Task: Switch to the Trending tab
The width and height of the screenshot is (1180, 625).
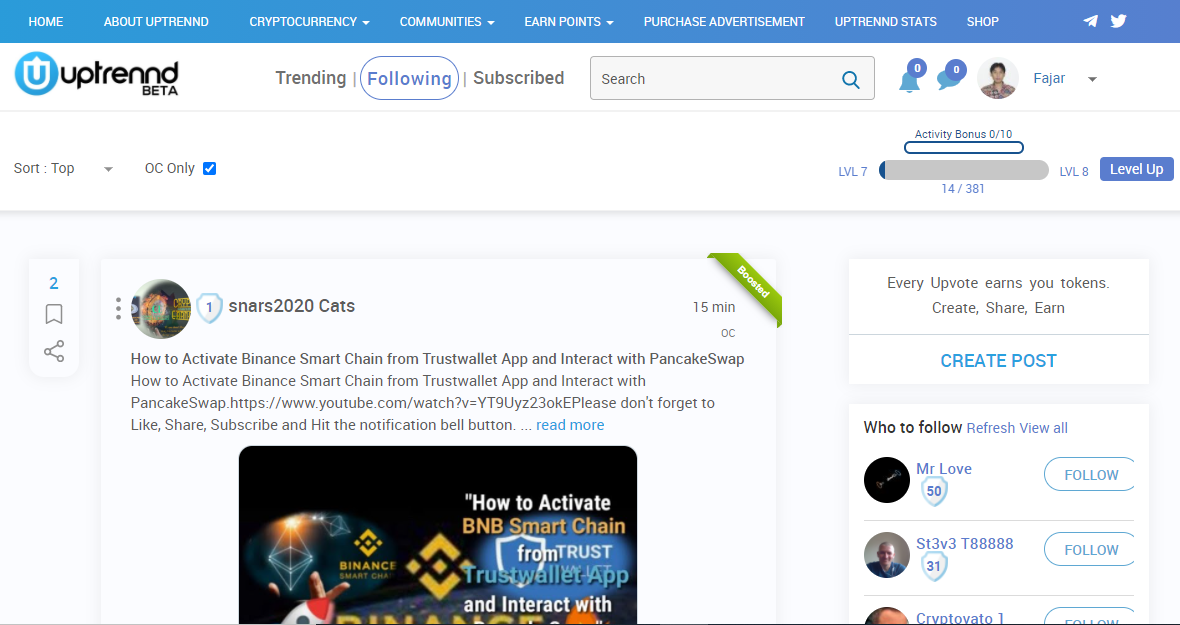Action: tap(310, 78)
